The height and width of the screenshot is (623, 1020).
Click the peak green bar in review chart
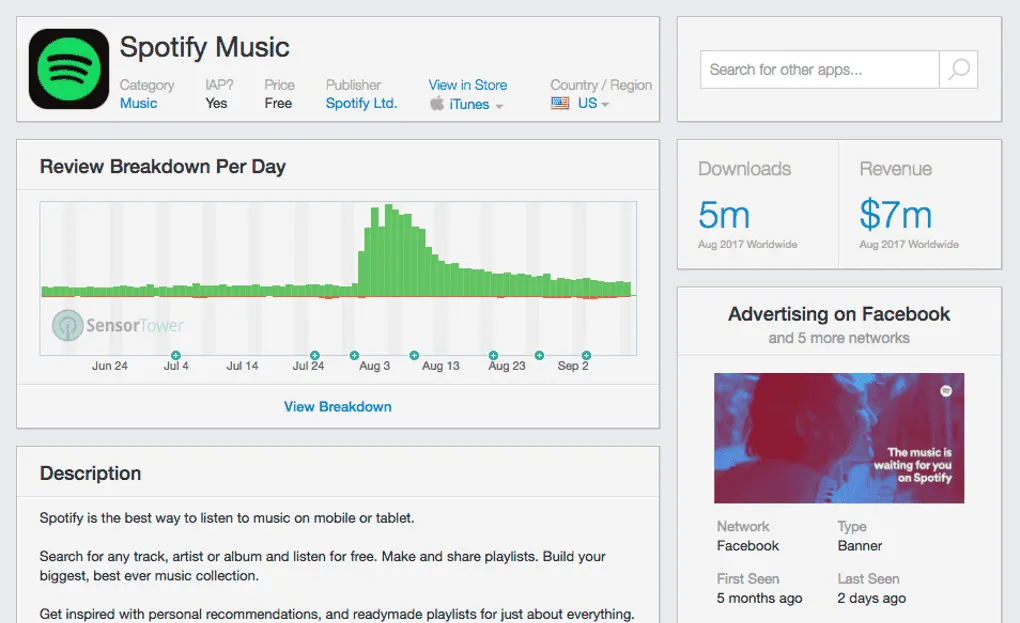tap(388, 250)
